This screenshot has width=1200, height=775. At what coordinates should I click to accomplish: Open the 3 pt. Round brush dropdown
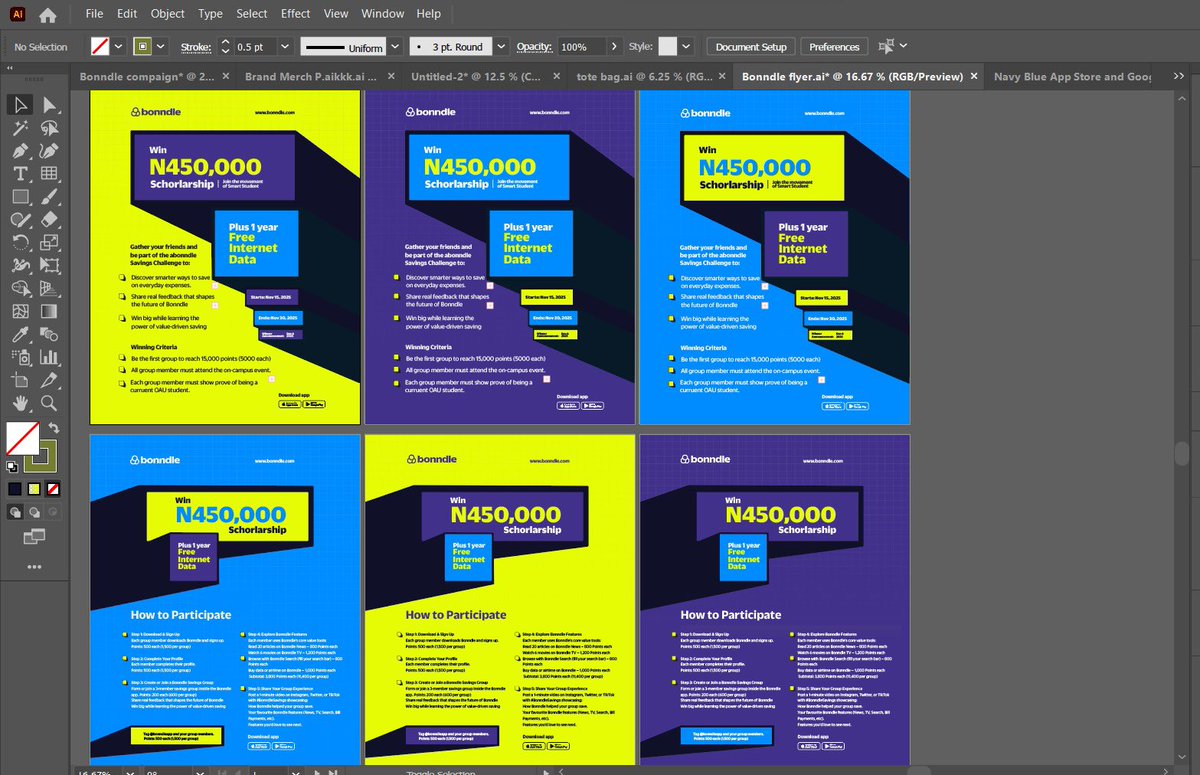pos(500,47)
